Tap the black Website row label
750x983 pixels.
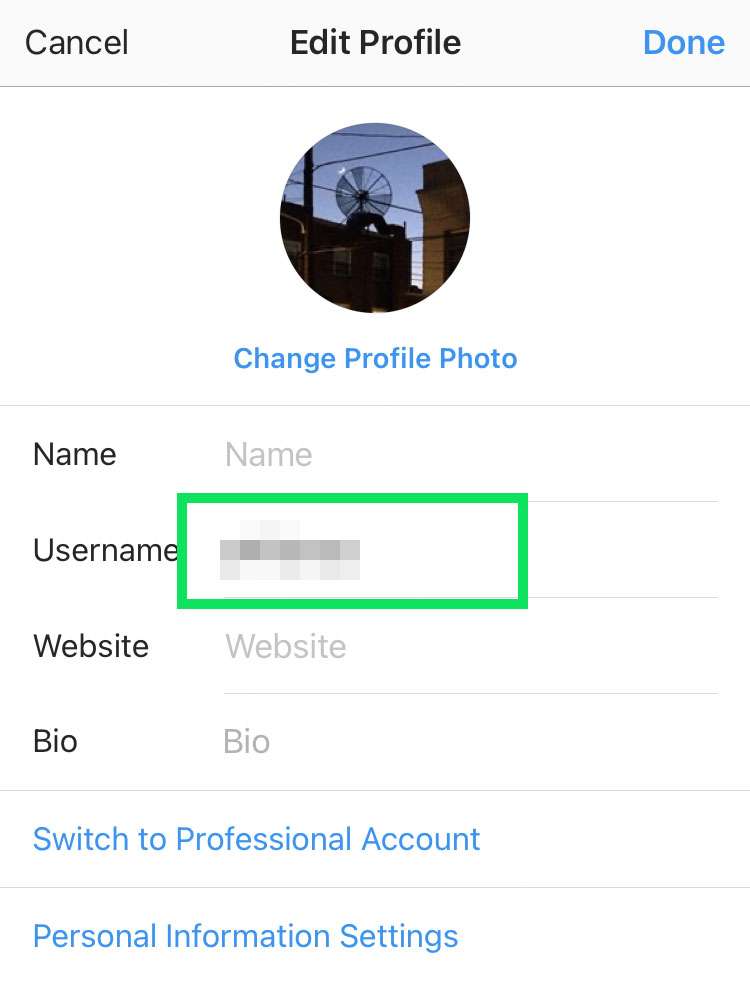(x=91, y=646)
